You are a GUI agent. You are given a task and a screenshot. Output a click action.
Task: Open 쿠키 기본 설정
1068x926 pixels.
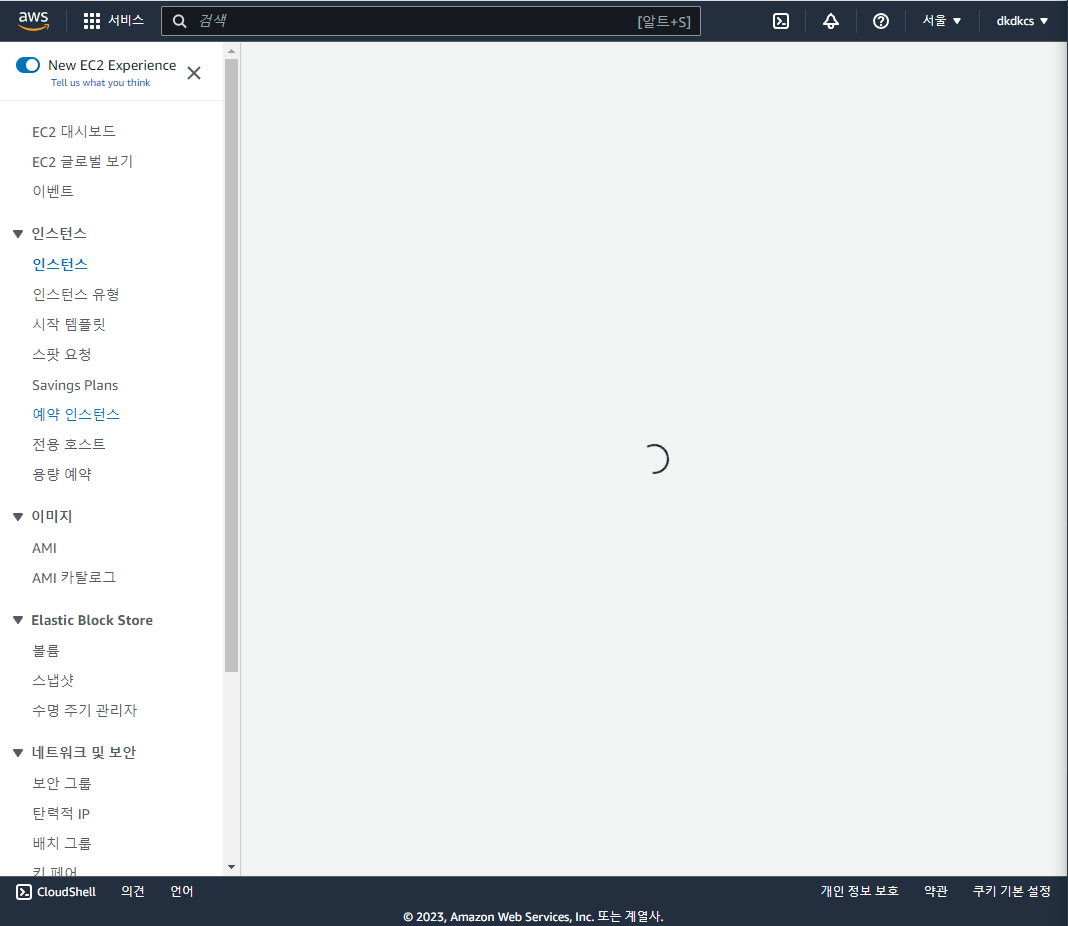pyautogui.click(x=1011, y=891)
